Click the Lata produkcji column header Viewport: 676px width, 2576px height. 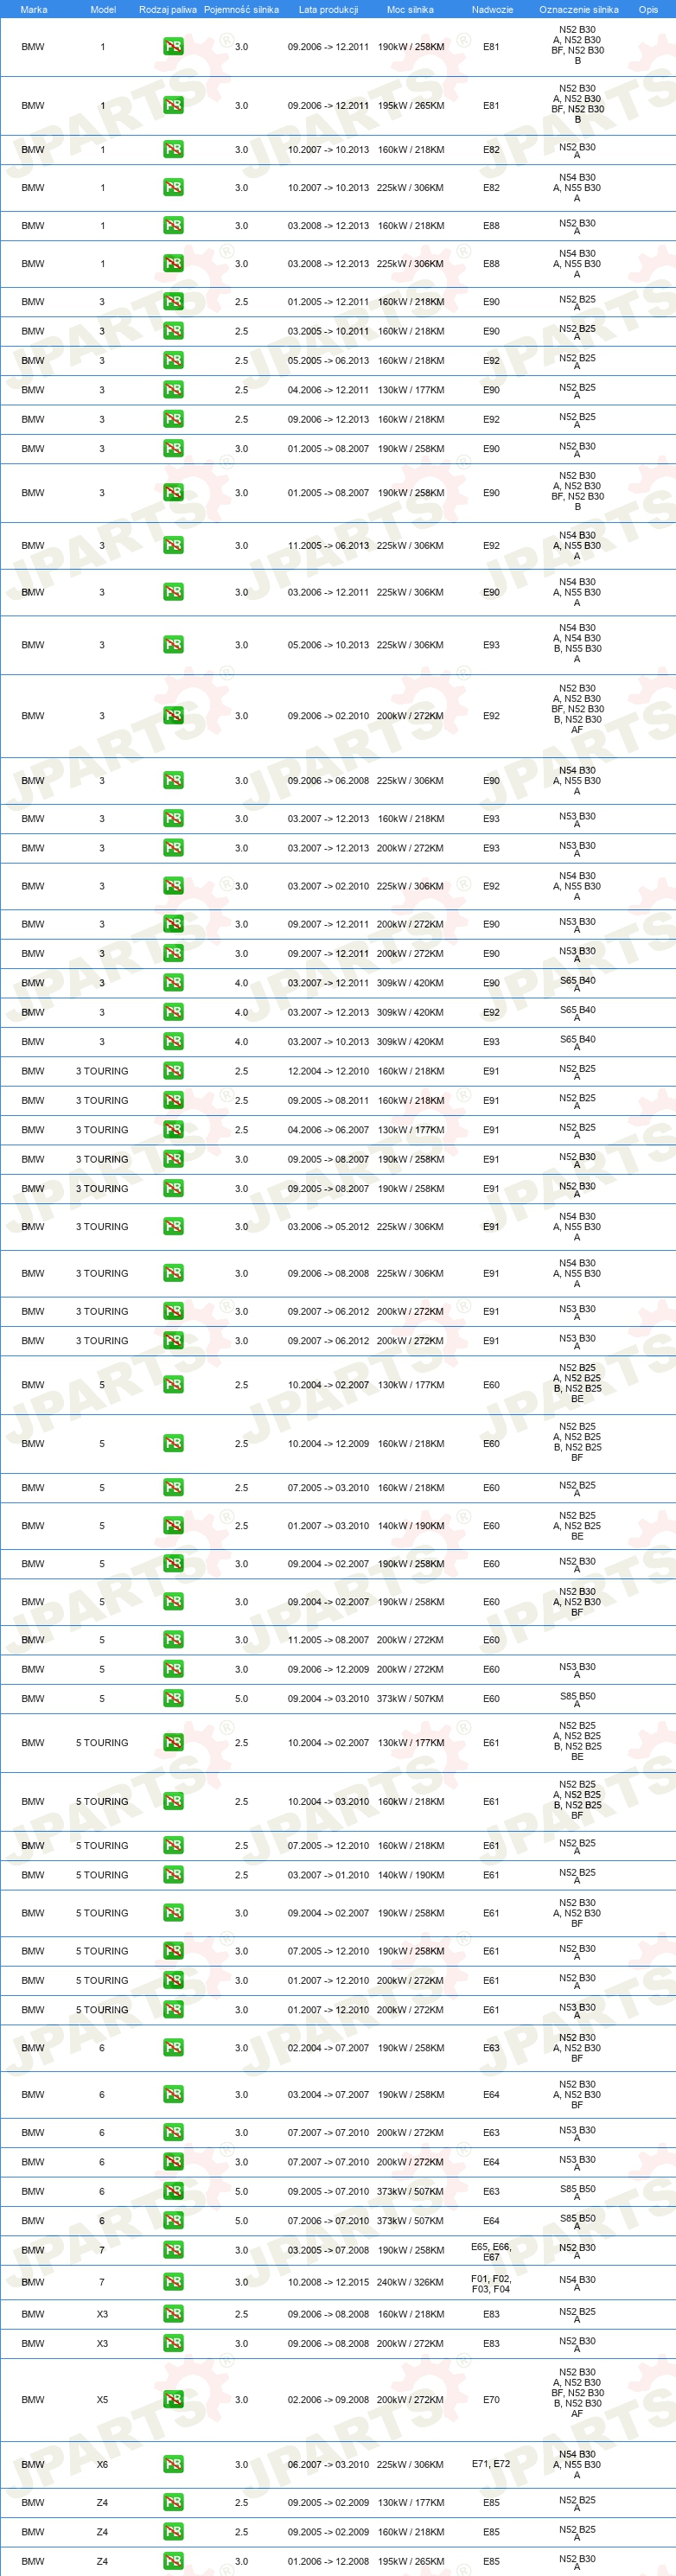click(x=328, y=9)
